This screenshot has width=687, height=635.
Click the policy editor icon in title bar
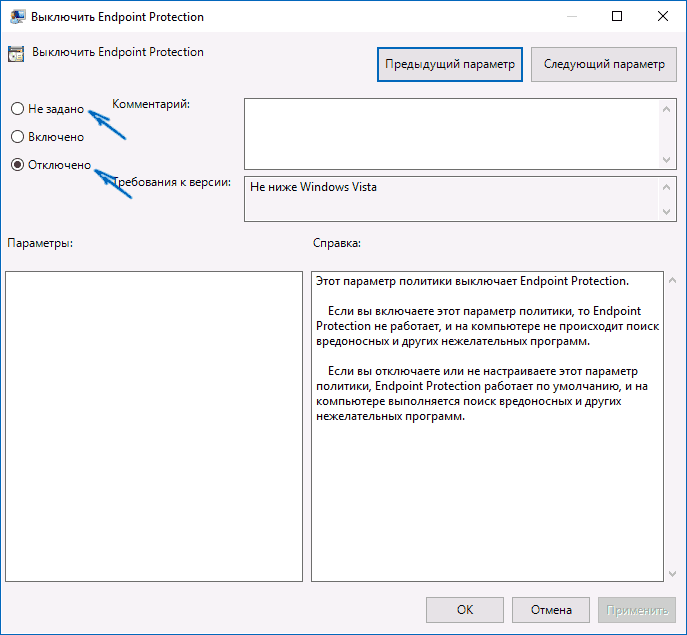(18, 17)
